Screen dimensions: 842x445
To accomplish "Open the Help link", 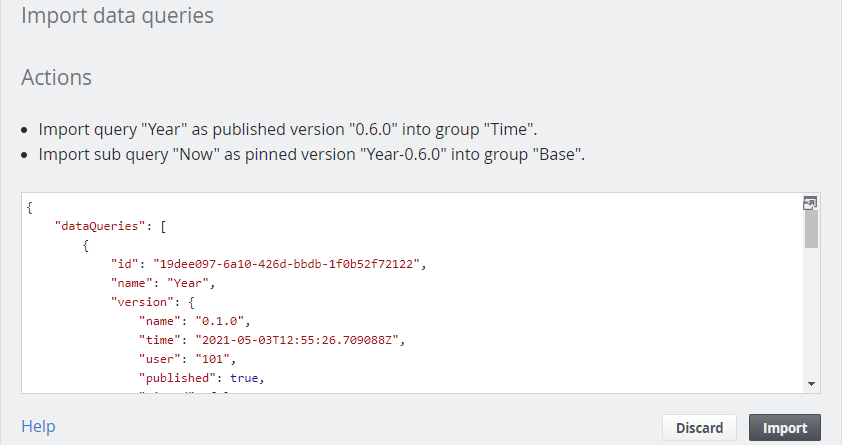I will coord(38,426).
